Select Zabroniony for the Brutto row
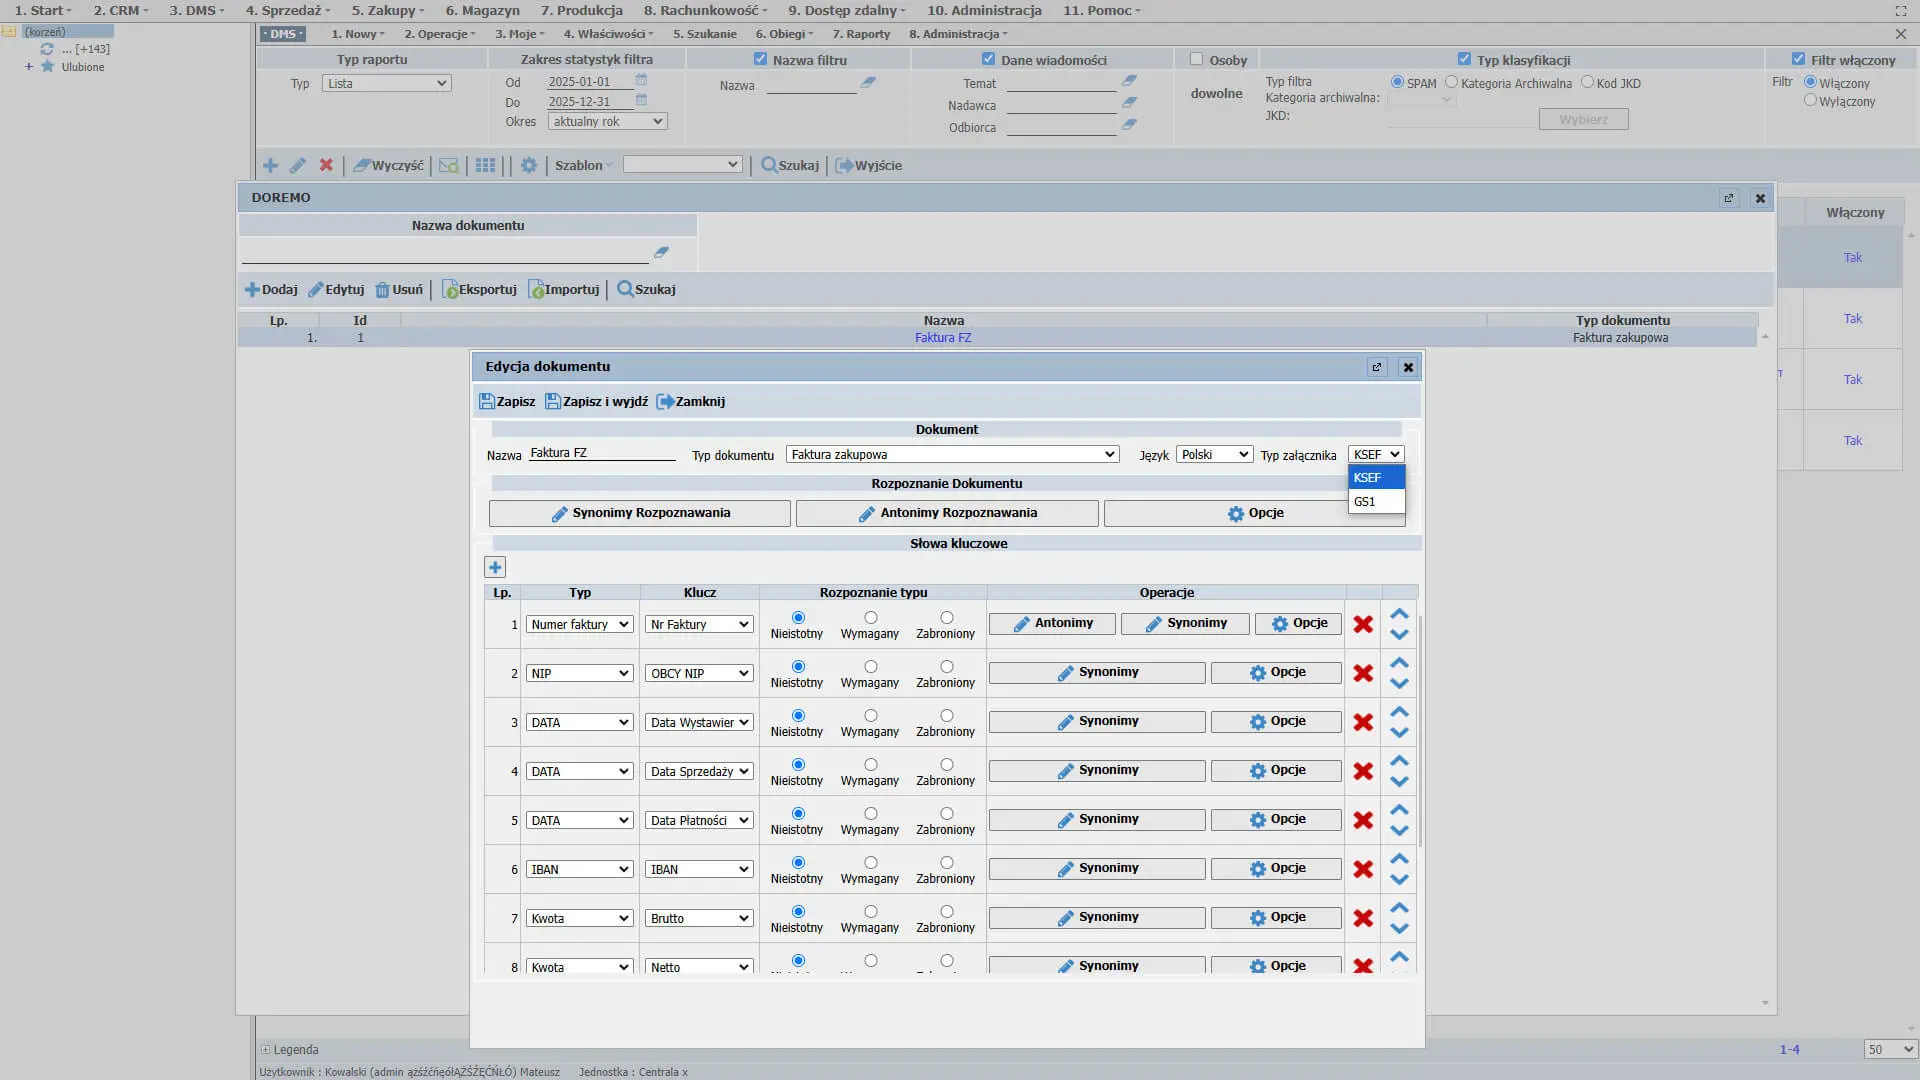The width and height of the screenshot is (1920, 1080). [946, 911]
